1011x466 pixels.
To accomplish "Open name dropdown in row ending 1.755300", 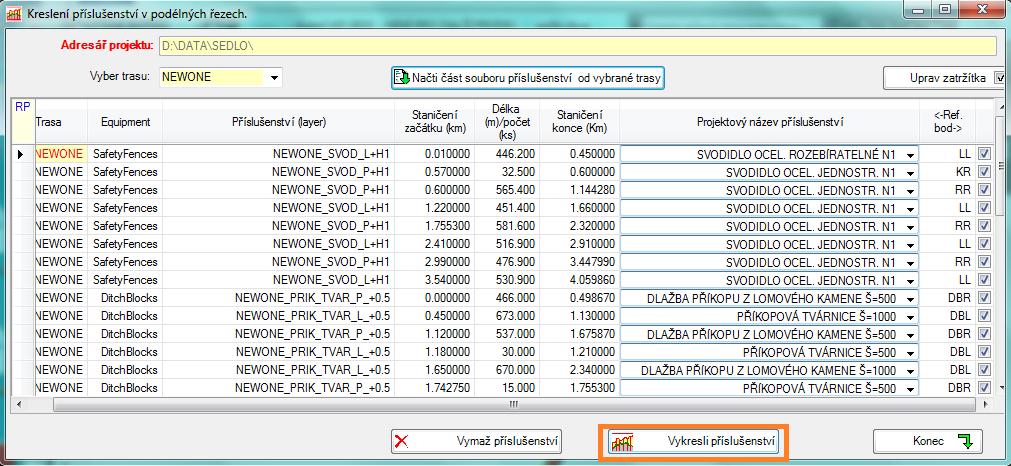I will tap(910, 389).
